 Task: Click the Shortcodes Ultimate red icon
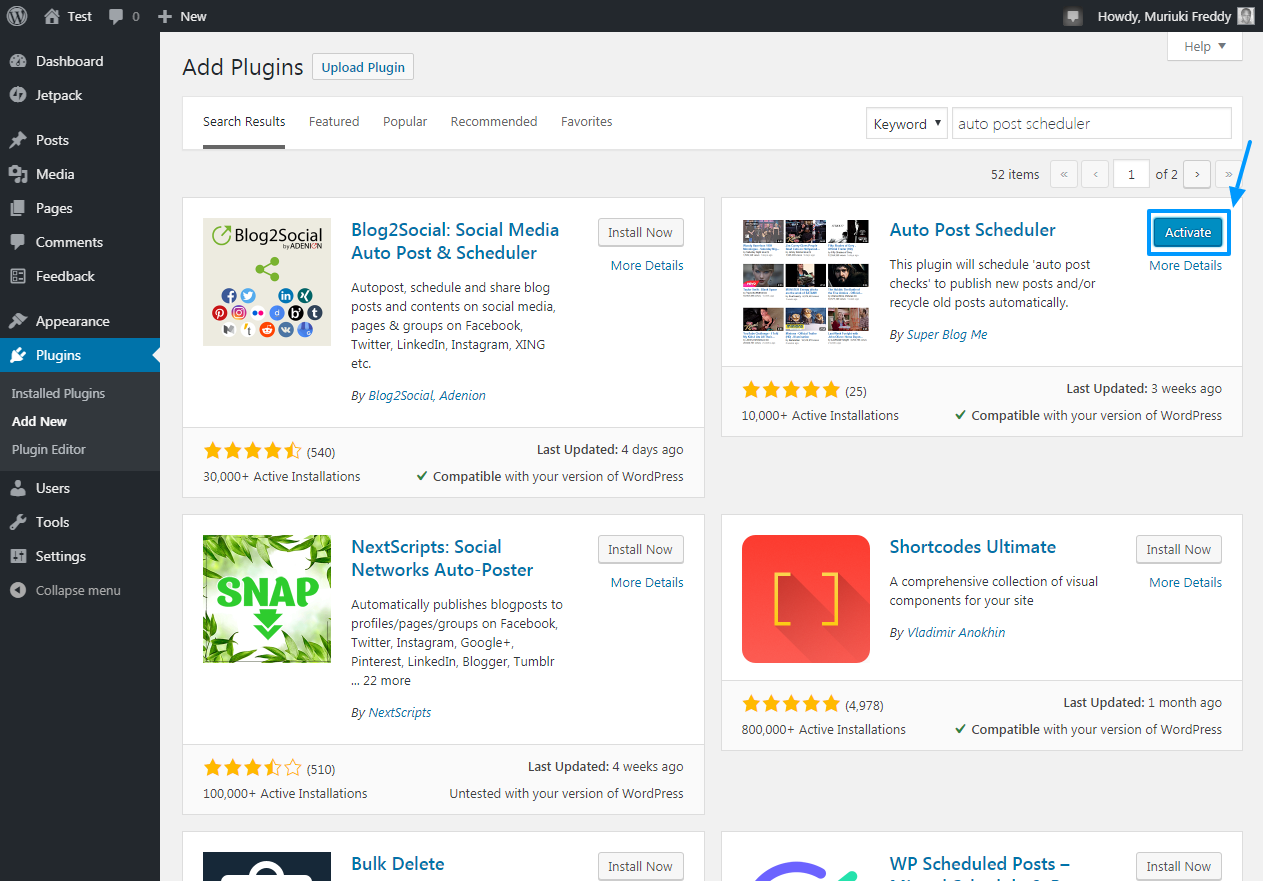pyautogui.click(x=806, y=599)
